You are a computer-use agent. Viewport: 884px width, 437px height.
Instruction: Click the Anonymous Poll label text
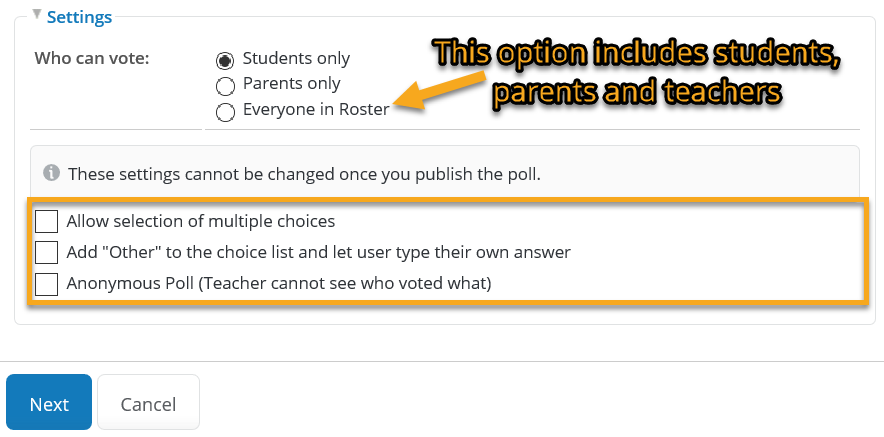[x=279, y=283]
